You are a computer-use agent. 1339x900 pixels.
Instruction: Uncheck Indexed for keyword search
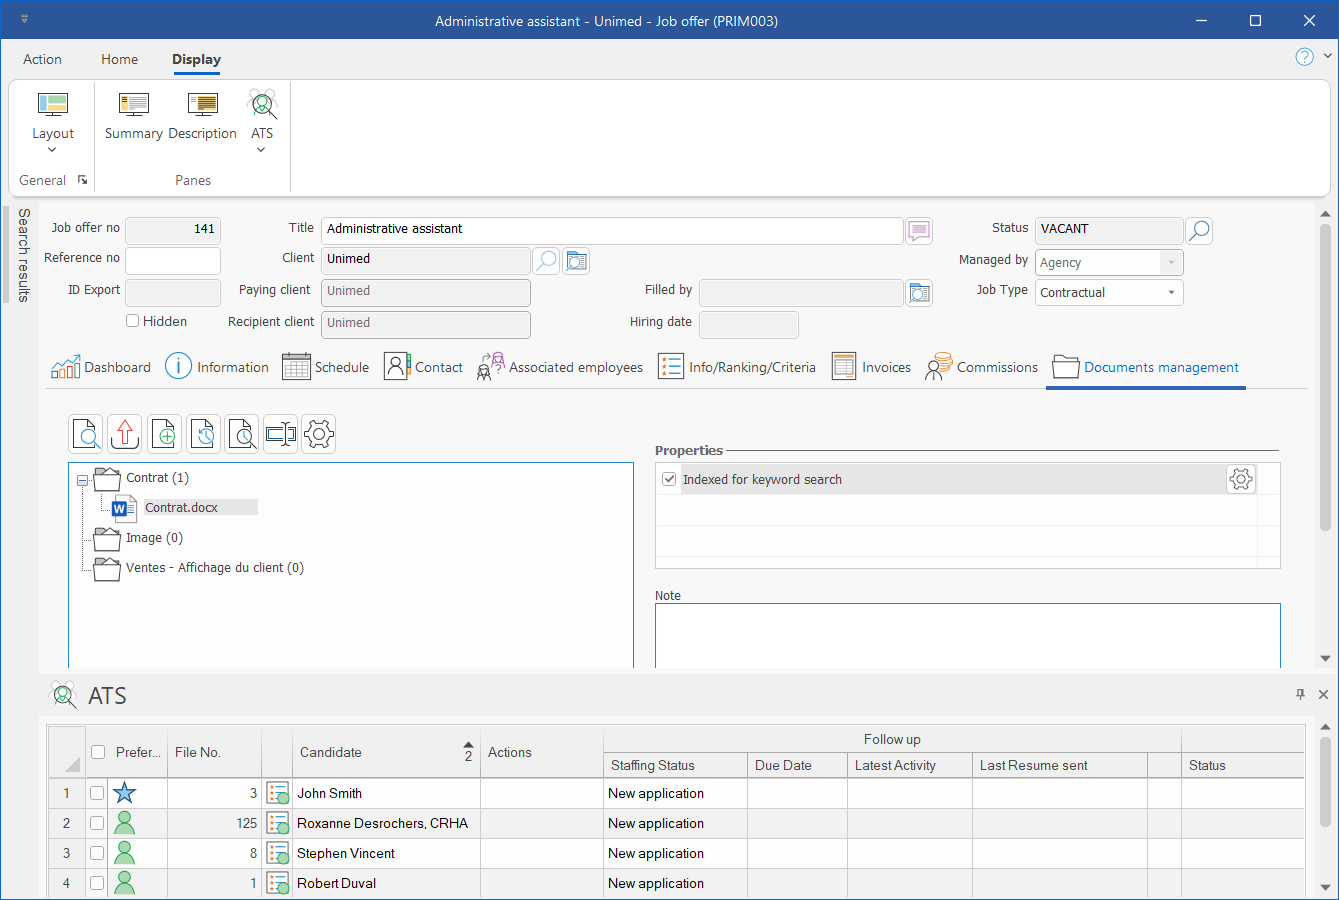669,480
